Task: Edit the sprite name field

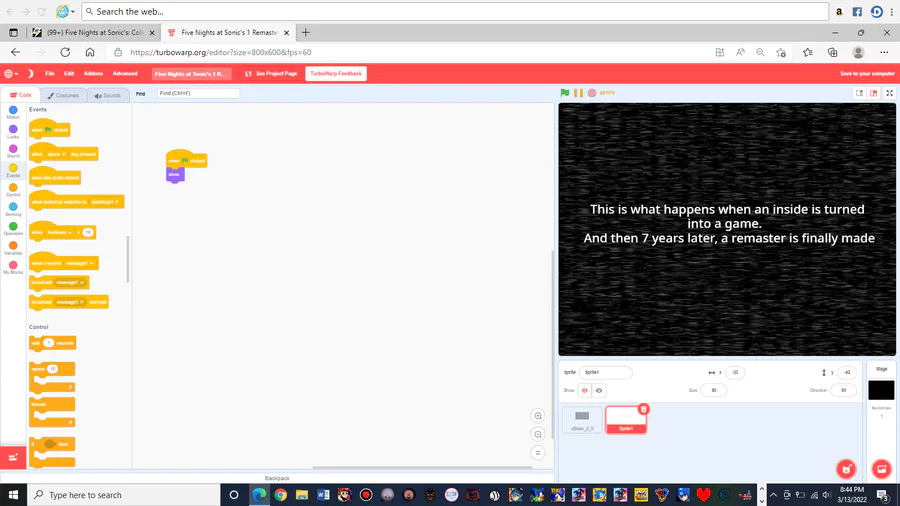Action: pyautogui.click(x=606, y=372)
